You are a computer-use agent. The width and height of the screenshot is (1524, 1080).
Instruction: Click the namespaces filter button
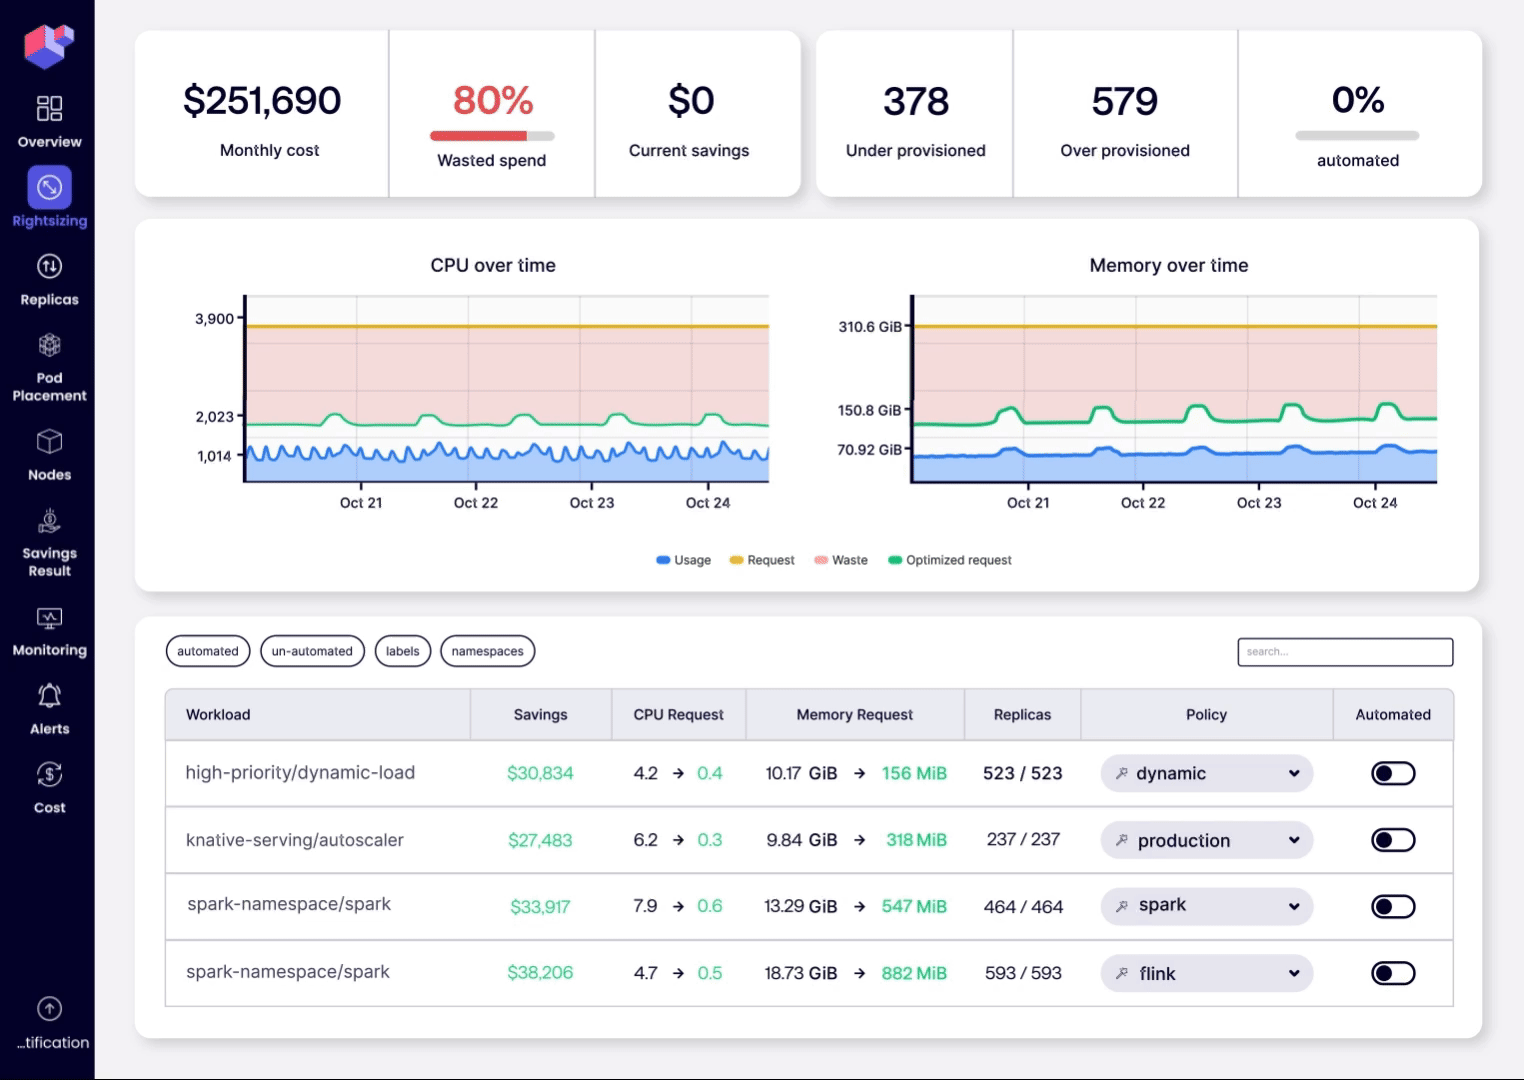[x=487, y=651]
